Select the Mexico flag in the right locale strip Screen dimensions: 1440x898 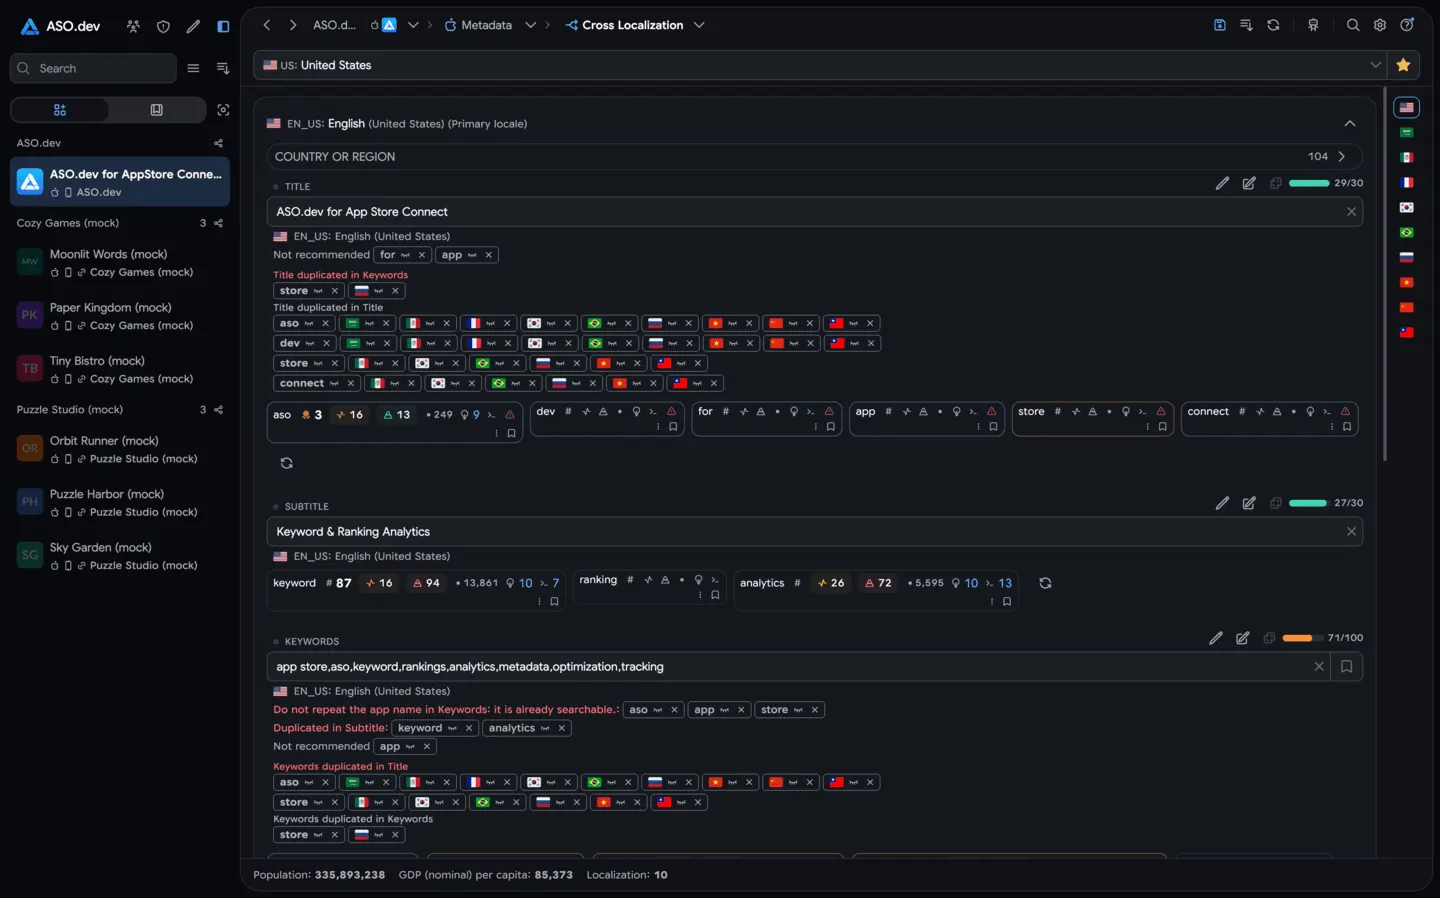click(1407, 157)
